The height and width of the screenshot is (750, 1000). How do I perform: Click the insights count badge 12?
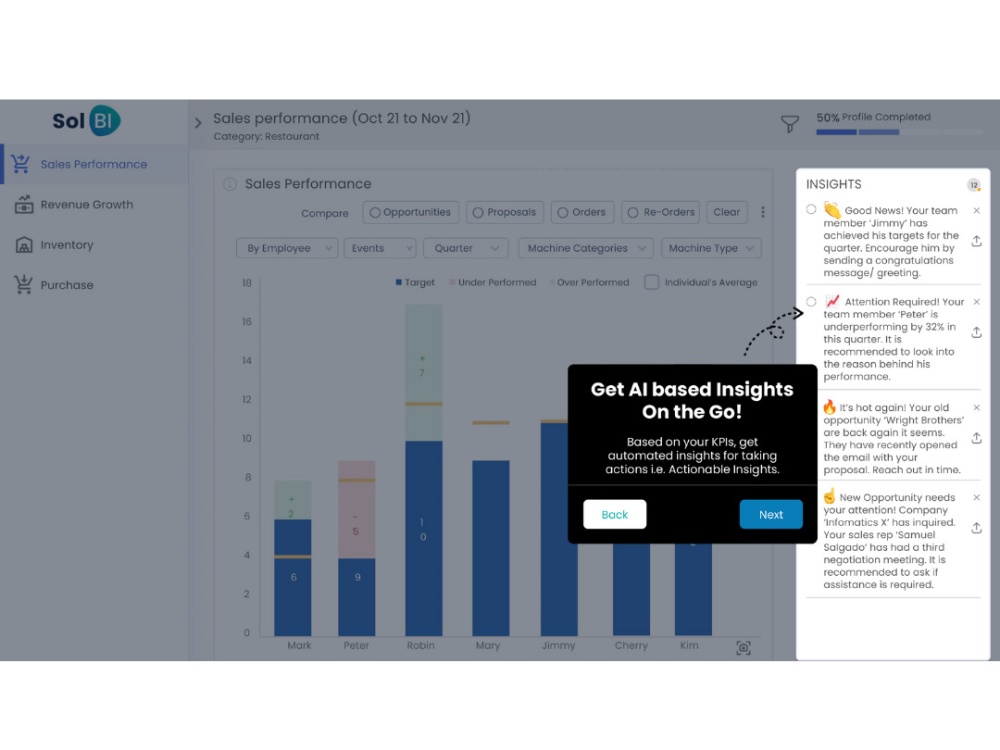(x=973, y=185)
